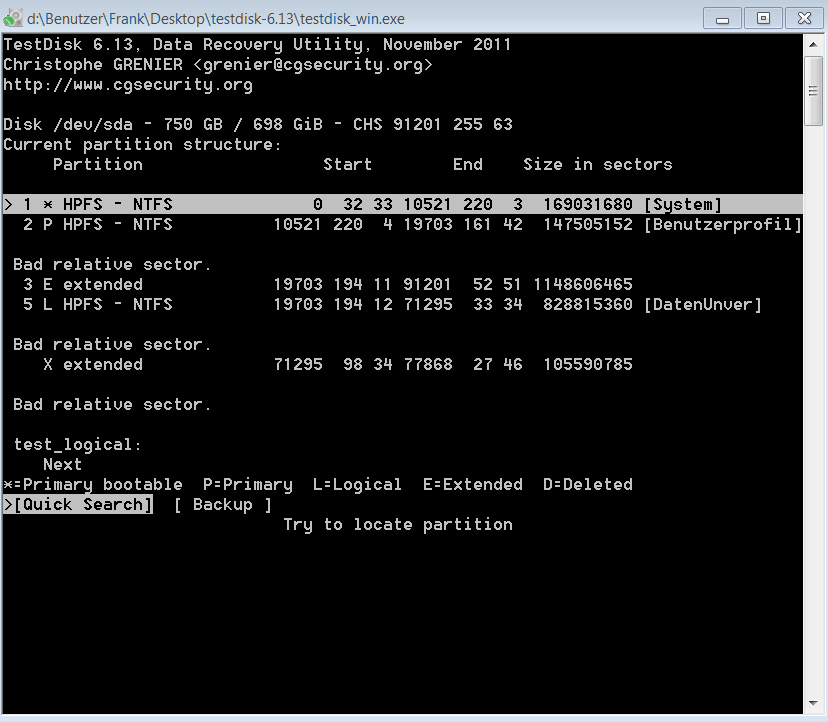
Task: Select the Backup option
Action: [223, 504]
